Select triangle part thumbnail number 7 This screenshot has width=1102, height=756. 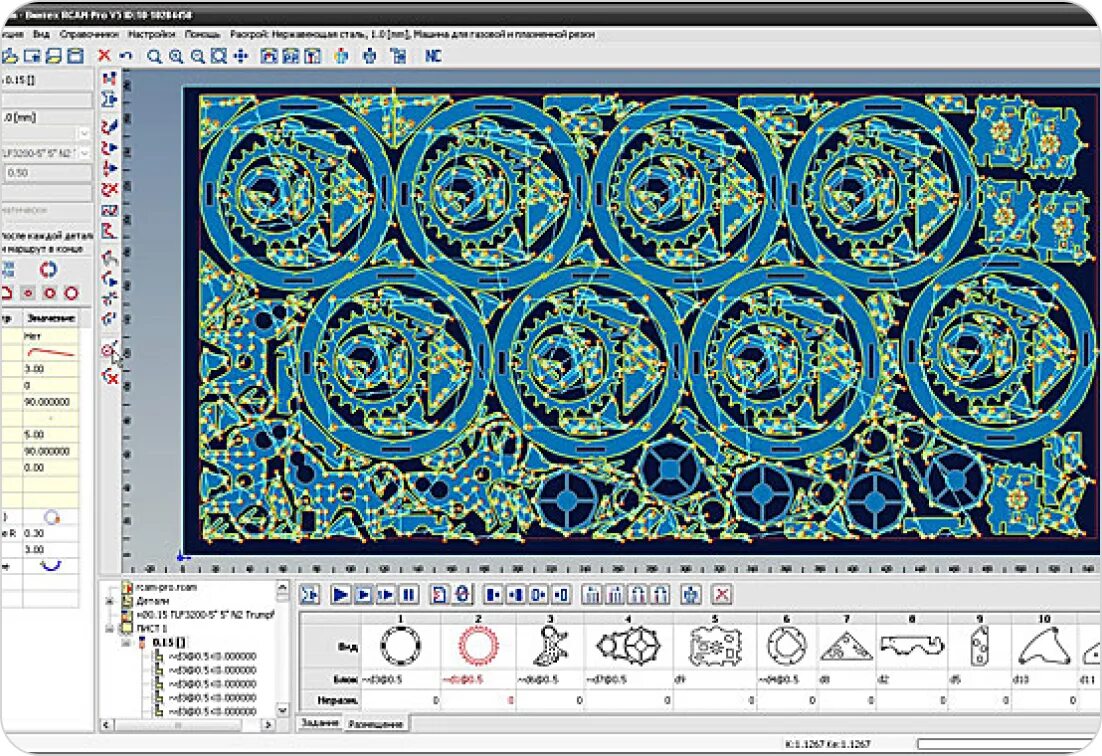pyautogui.click(x=846, y=645)
